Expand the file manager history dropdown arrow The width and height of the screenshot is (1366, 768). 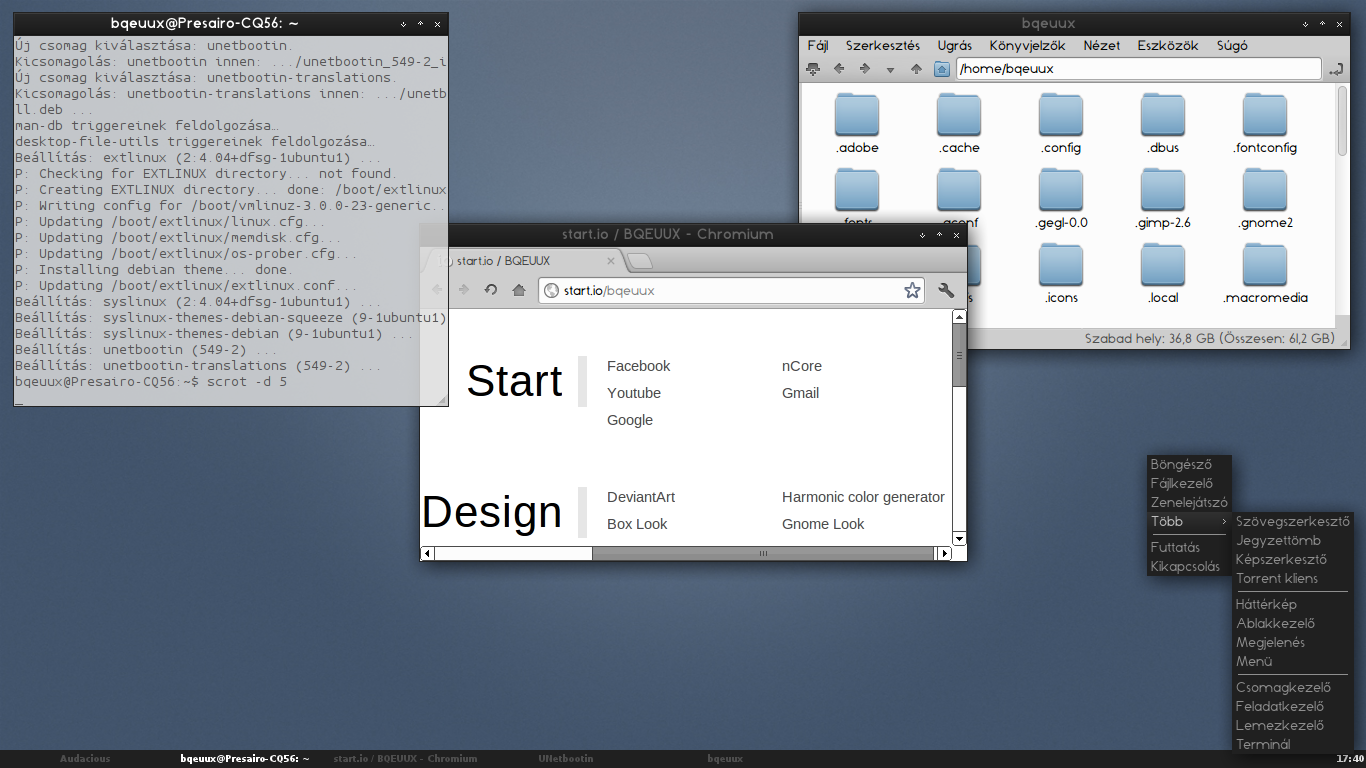[890, 70]
